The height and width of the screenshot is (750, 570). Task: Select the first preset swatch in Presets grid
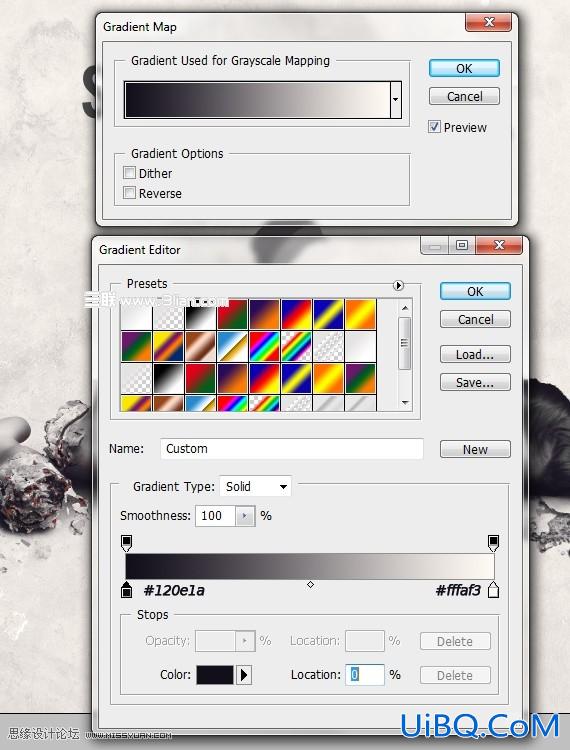(x=136, y=315)
